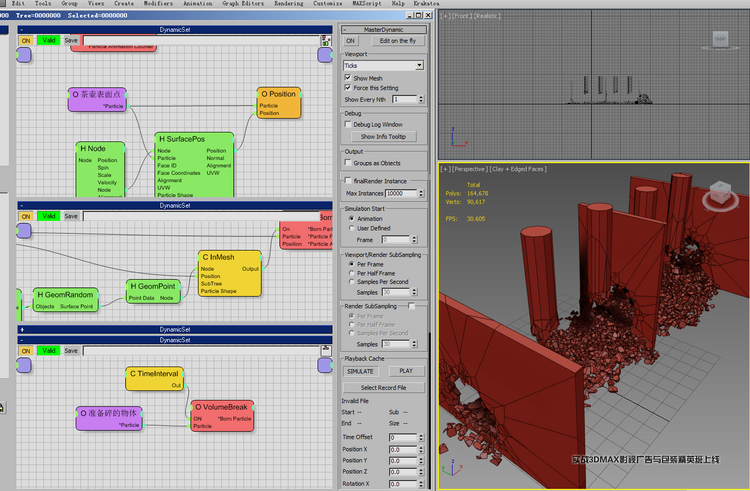Click output connector block of bottom DynamicSet
750x491 pixels.
pos(325,366)
